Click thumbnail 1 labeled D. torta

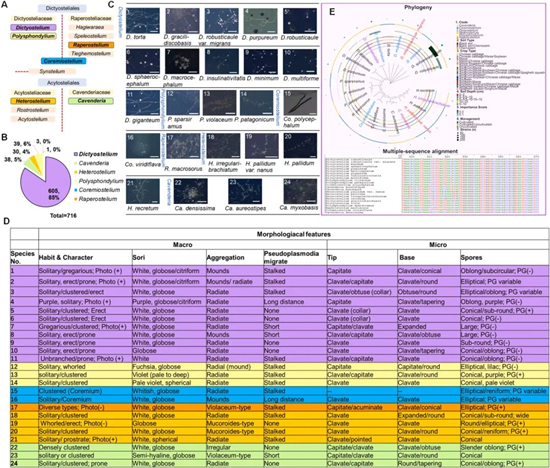point(143,21)
